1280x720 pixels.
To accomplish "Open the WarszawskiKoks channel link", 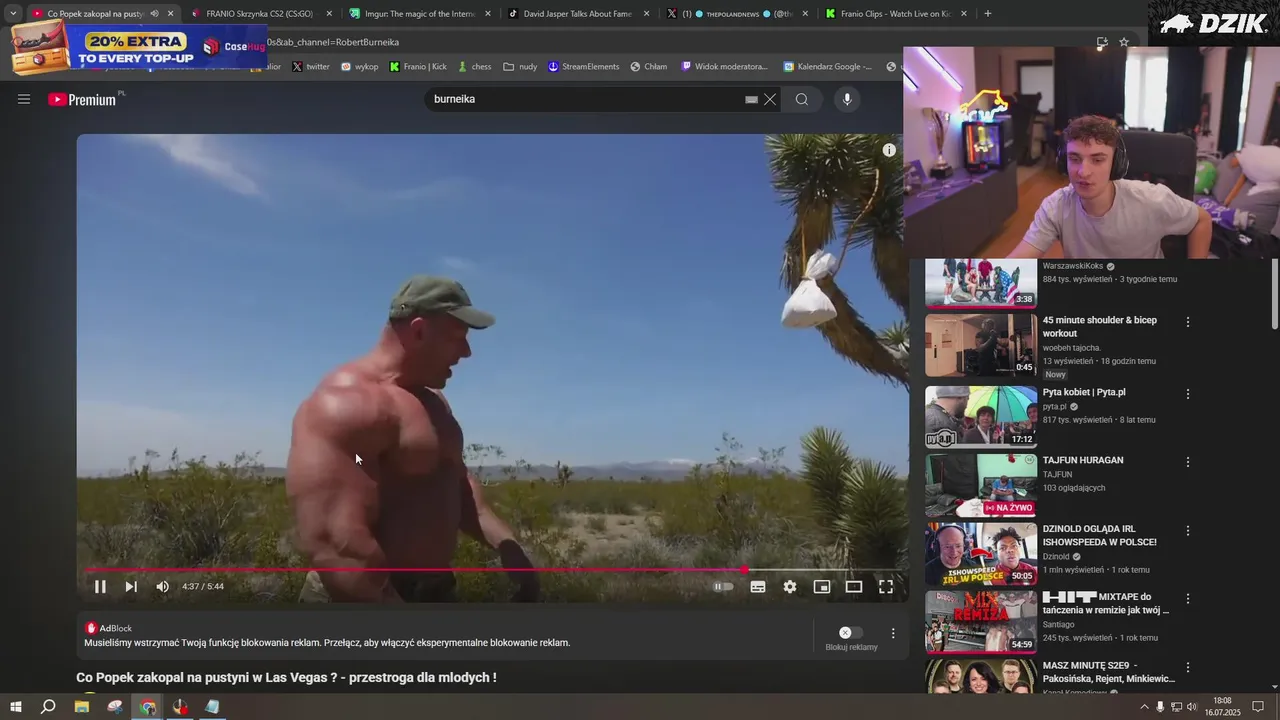I will (1073, 266).
